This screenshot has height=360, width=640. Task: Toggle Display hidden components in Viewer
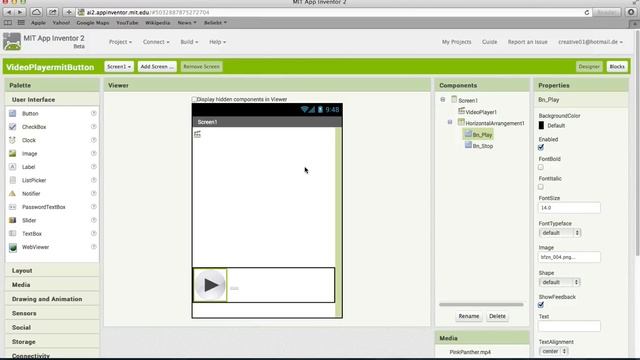point(194,99)
